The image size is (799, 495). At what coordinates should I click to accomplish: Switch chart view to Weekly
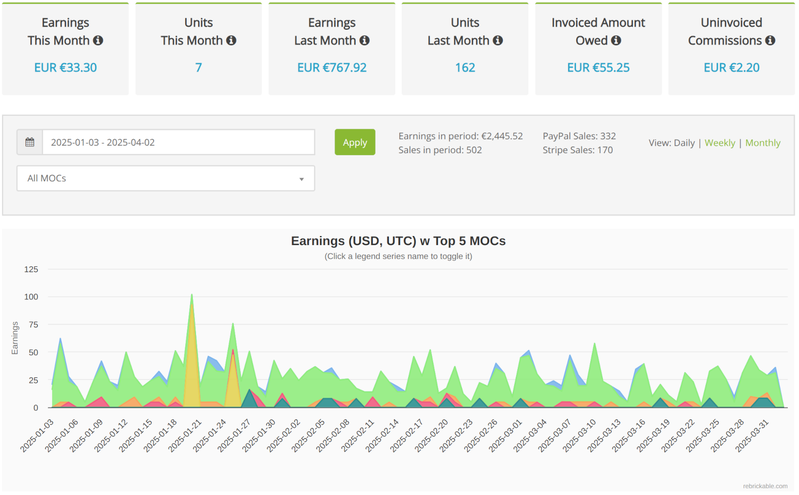click(x=719, y=143)
